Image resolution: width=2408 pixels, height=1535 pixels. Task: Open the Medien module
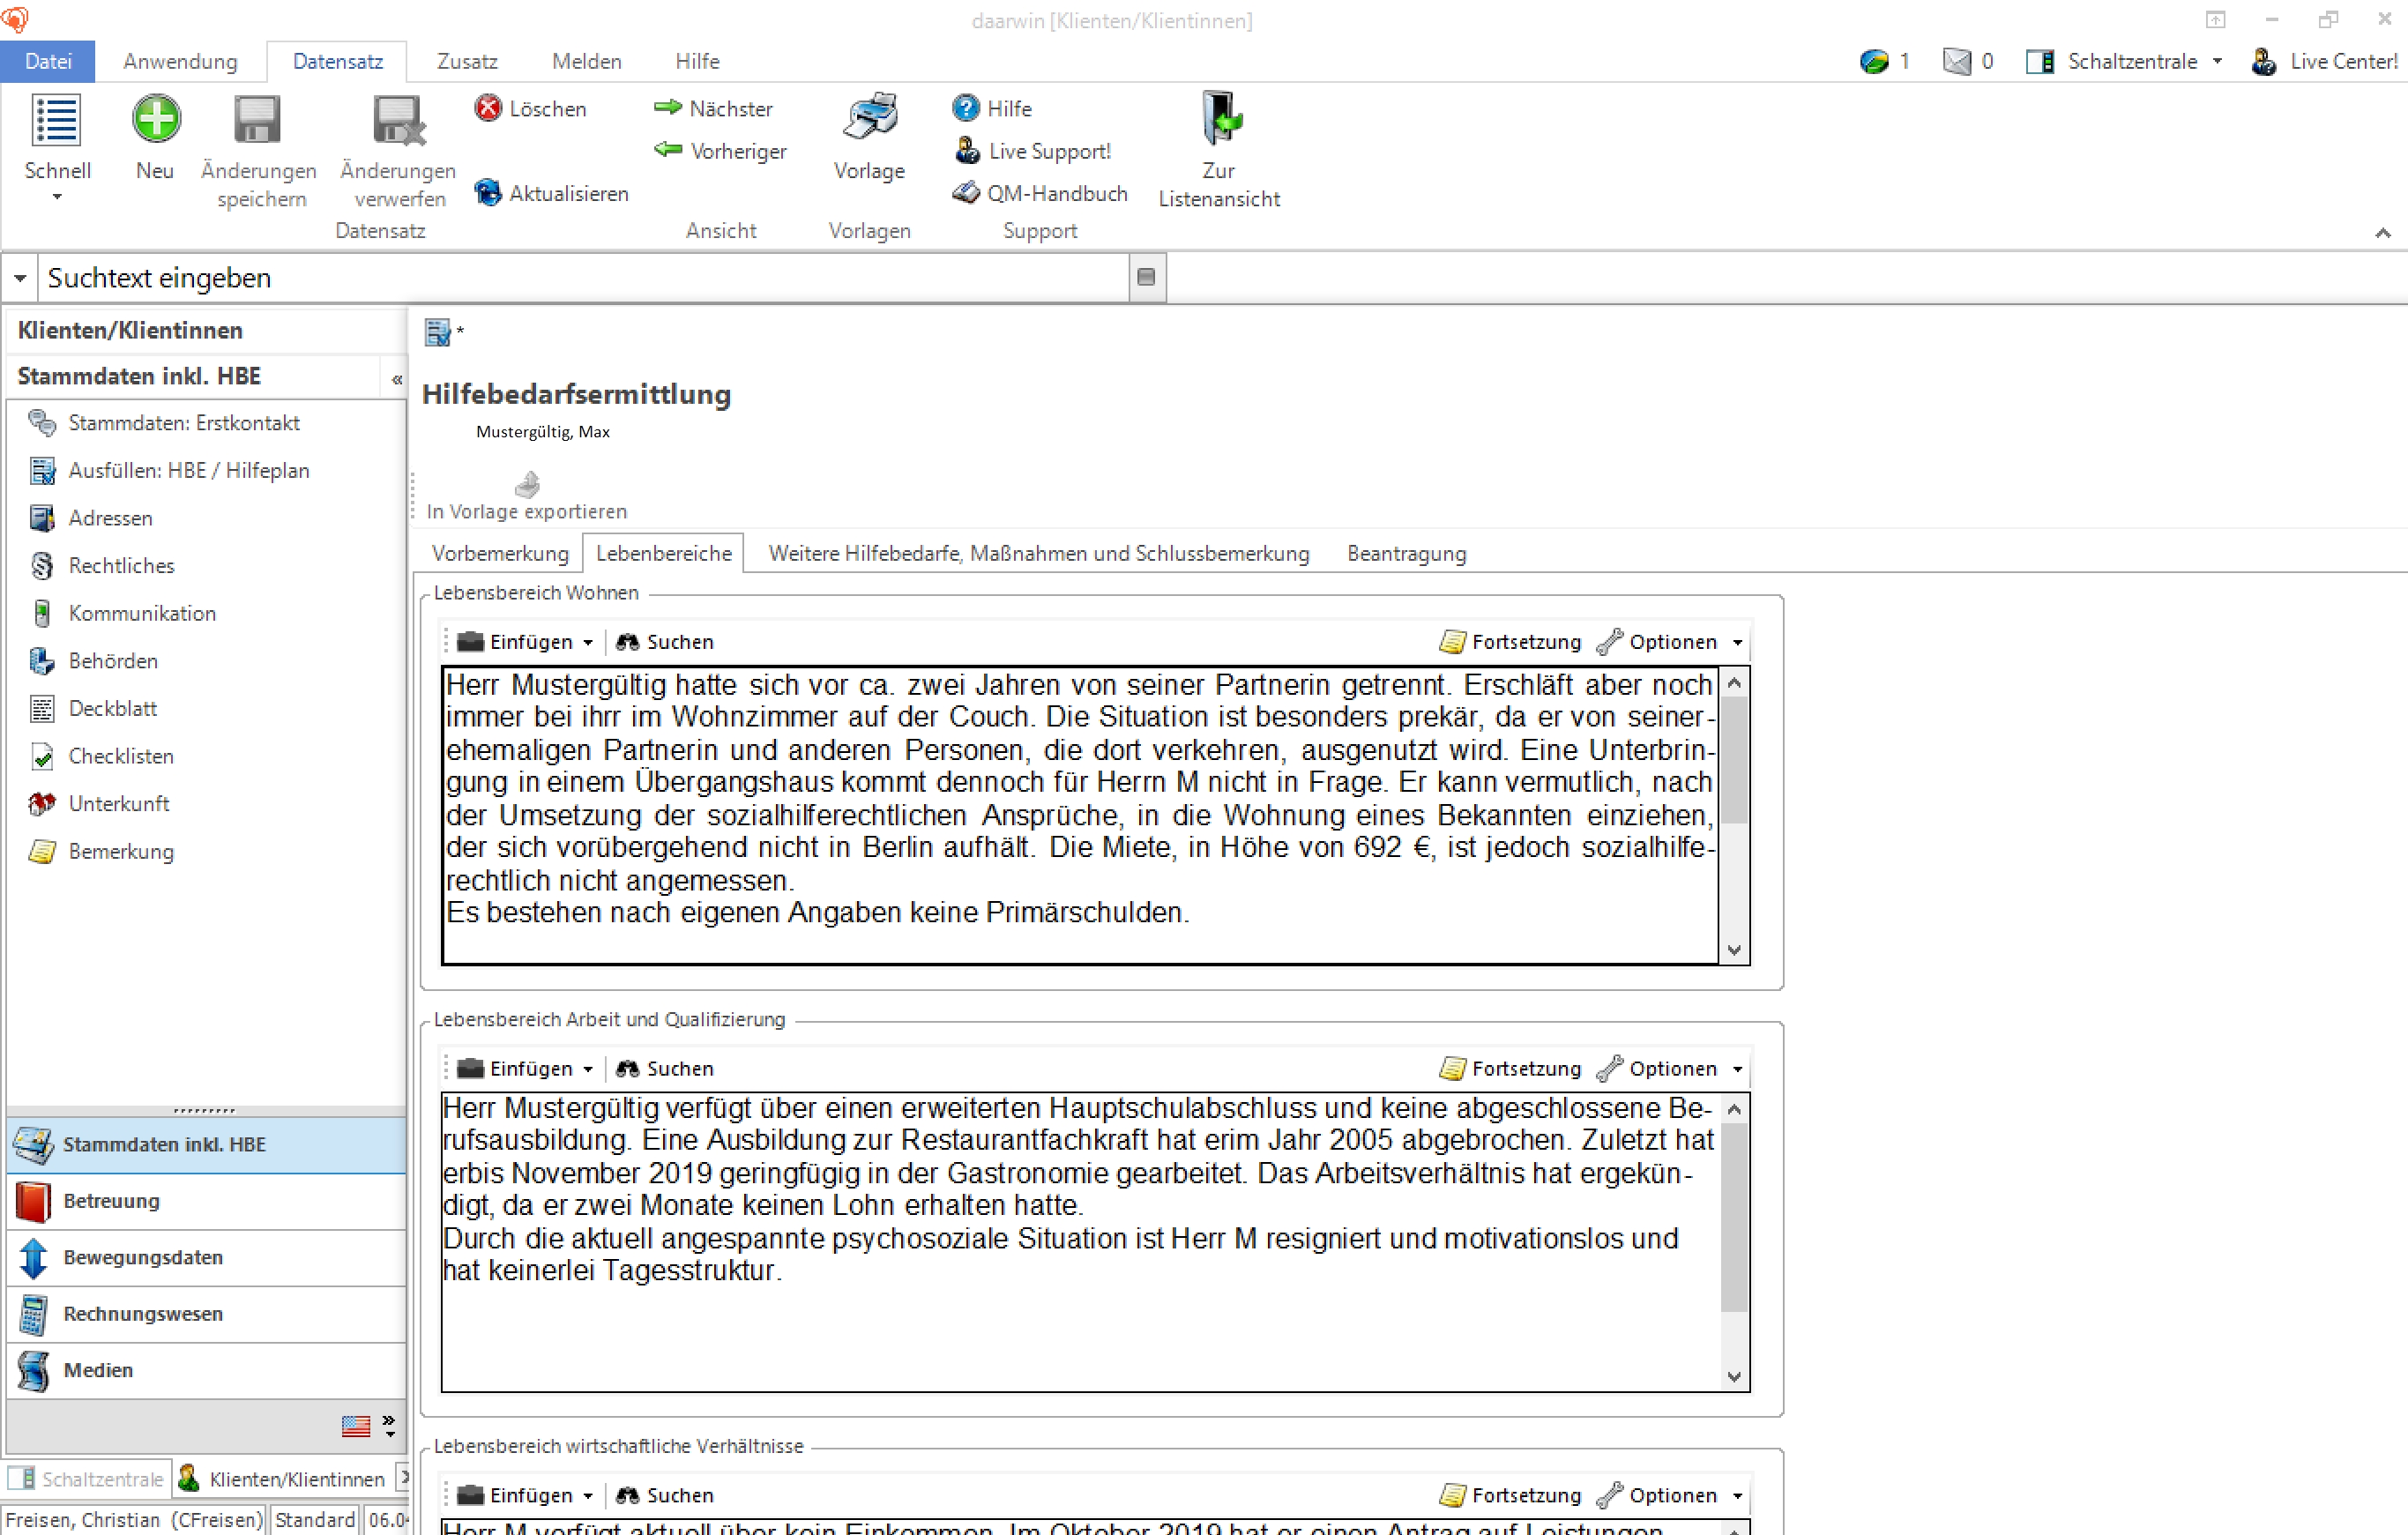coord(207,1370)
